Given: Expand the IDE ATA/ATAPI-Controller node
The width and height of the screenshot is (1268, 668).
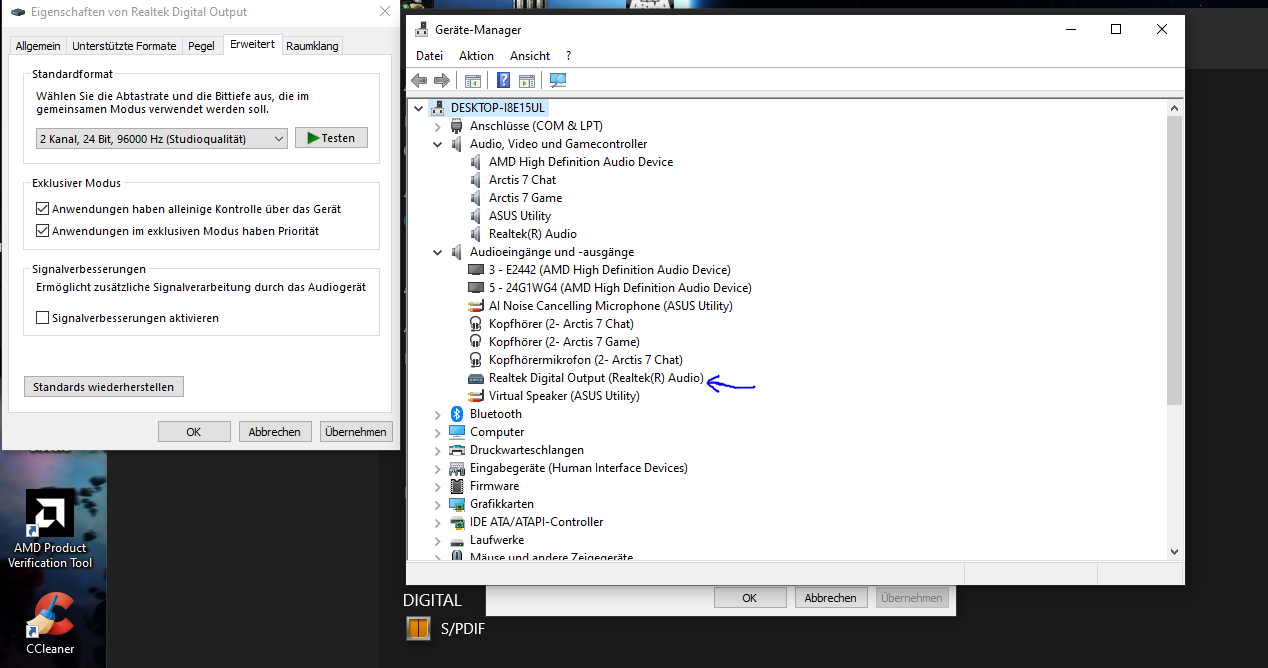Looking at the screenshot, I should point(438,522).
